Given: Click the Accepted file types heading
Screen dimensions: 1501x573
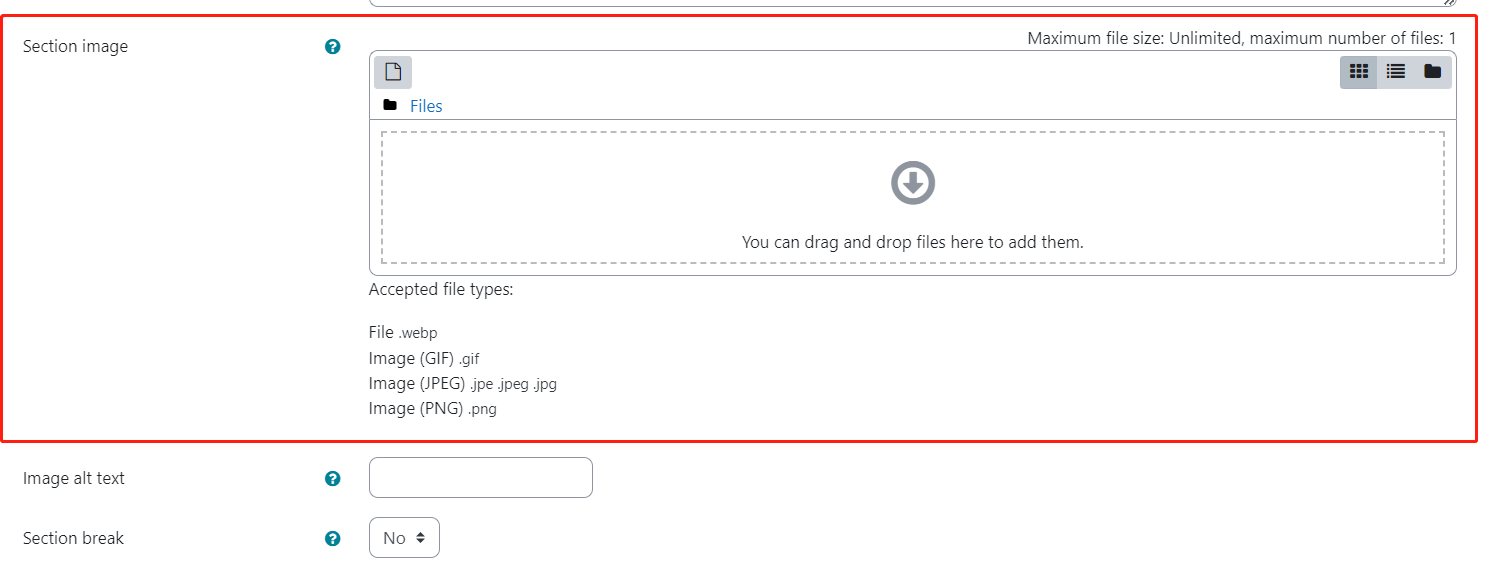Looking at the screenshot, I should [440, 290].
